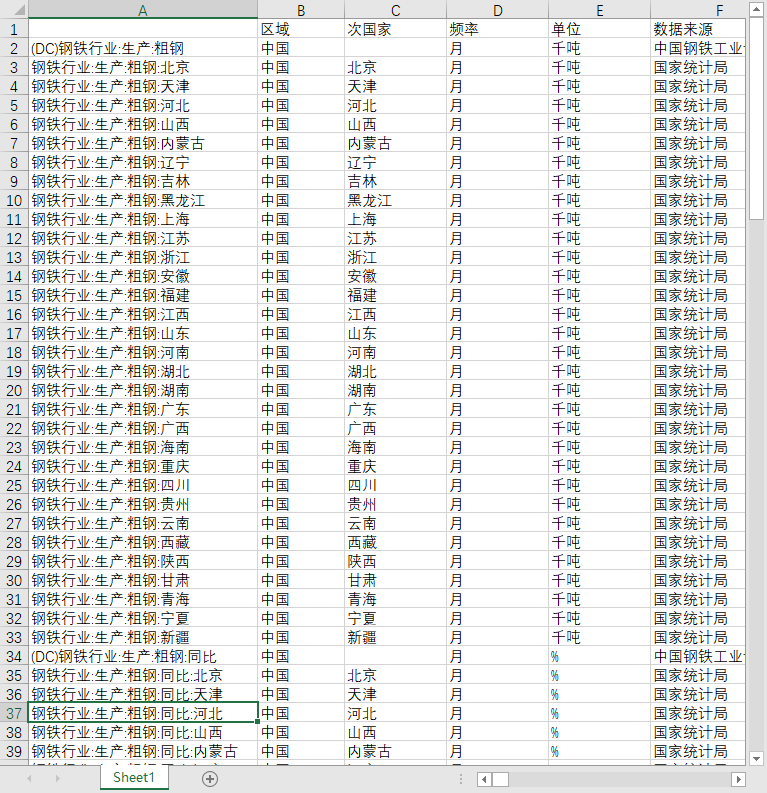Select column F header
Viewport: 767px width, 793px height.
click(x=698, y=10)
